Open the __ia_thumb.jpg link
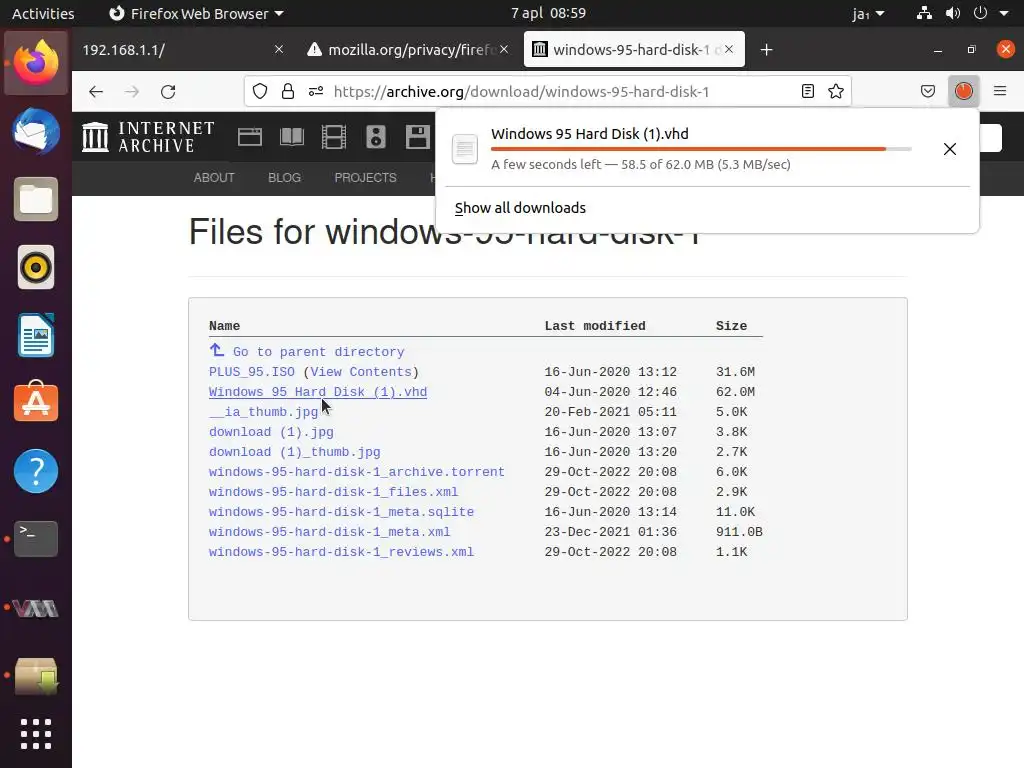 [x=264, y=411]
